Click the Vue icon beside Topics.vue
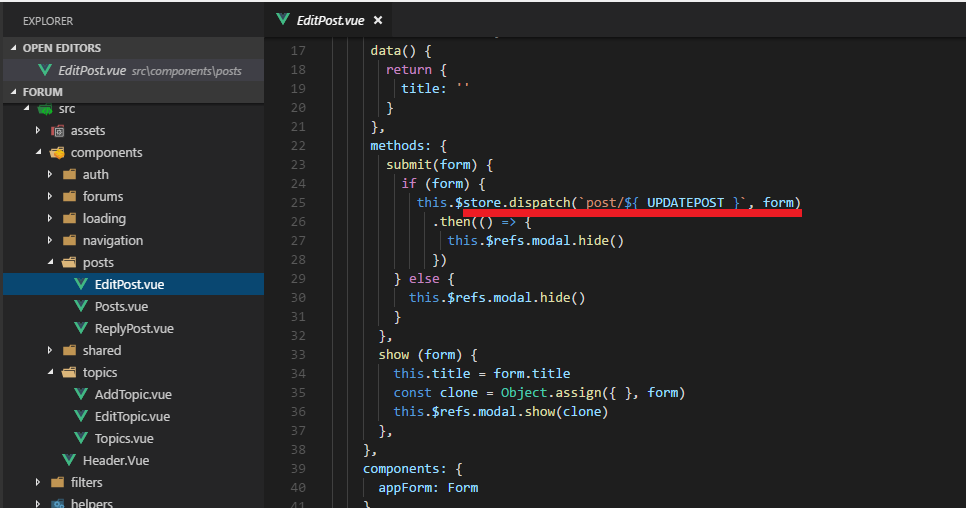966x508 pixels. [x=81, y=438]
